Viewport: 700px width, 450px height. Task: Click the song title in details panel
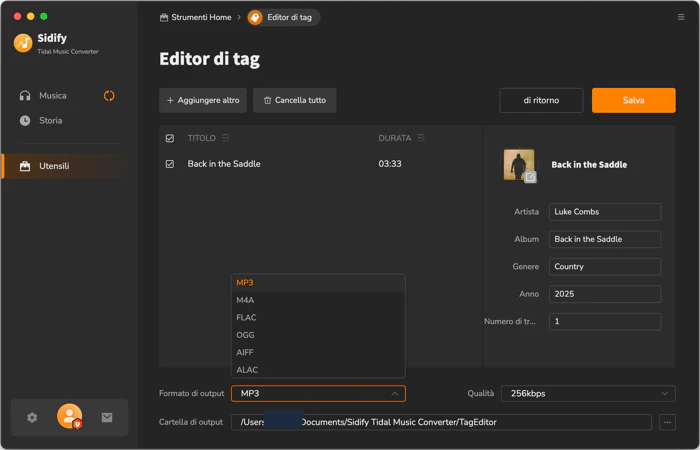tap(589, 165)
